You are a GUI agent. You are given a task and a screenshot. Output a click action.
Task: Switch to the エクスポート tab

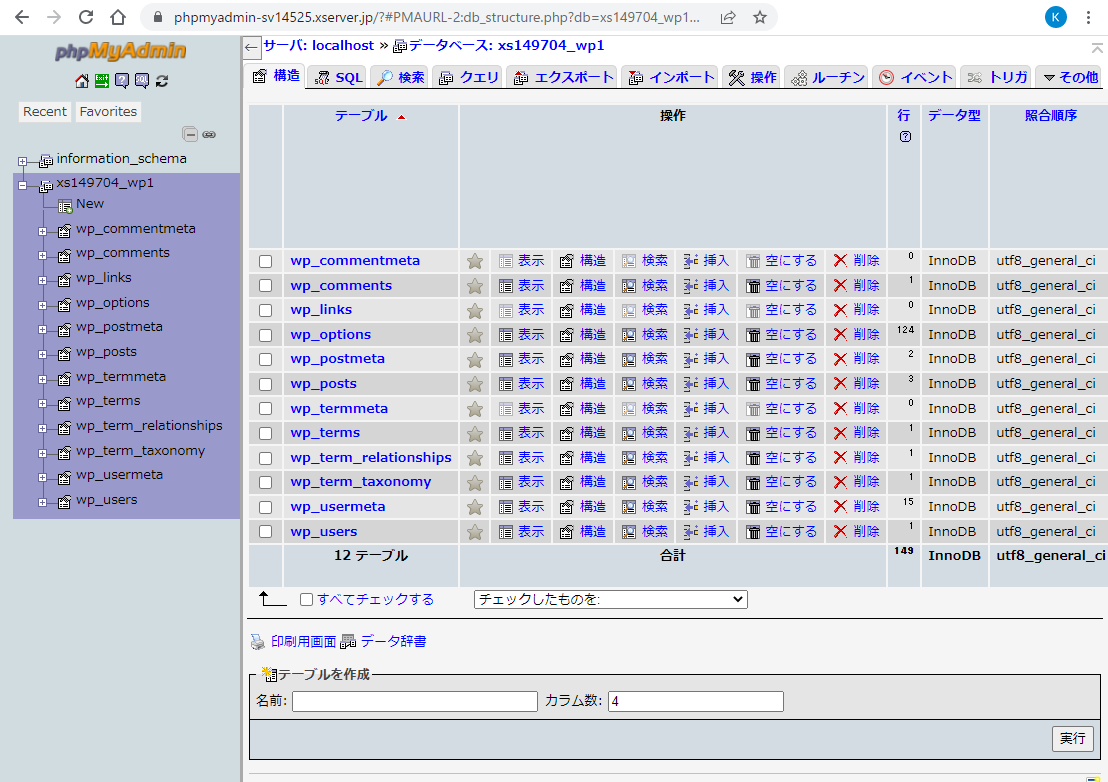coord(563,77)
